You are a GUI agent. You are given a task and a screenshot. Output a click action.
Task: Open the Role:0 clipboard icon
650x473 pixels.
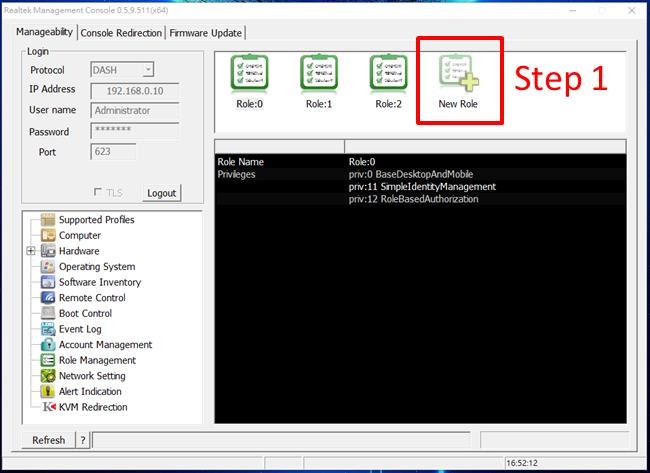pyautogui.click(x=249, y=73)
